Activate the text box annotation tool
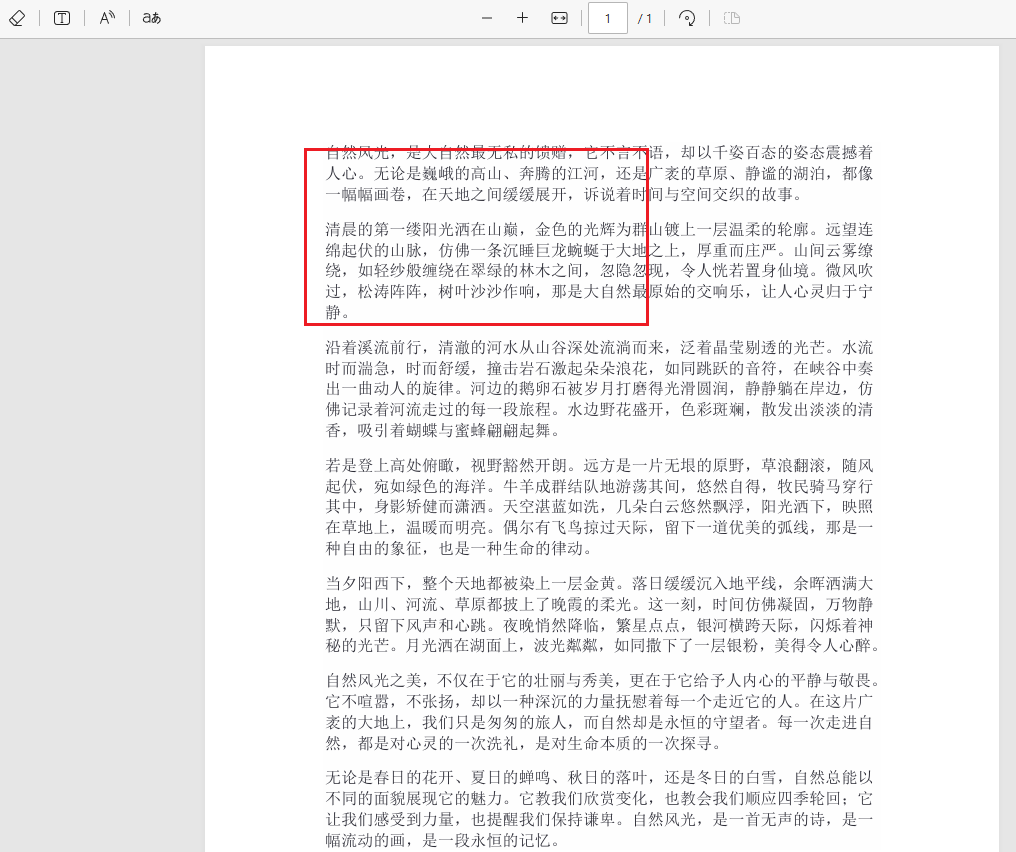Screen dimensions: 1016x852 [x=61, y=17]
